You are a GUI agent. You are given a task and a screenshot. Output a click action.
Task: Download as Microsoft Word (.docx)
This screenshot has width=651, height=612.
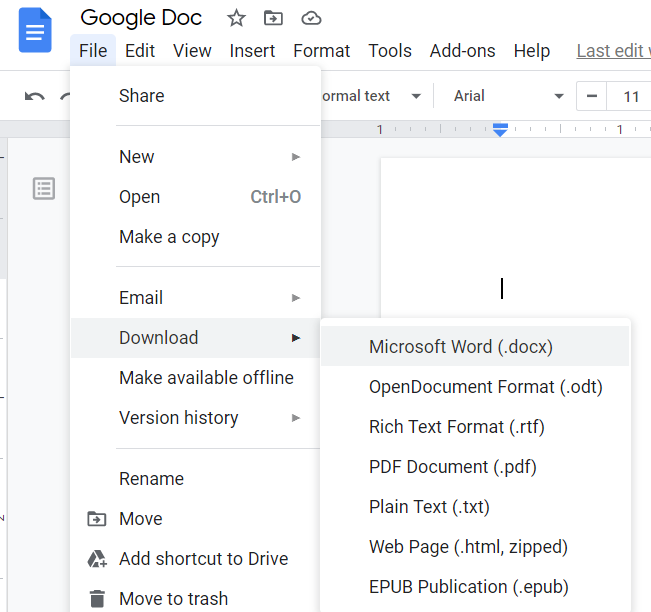(x=475, y=347)
